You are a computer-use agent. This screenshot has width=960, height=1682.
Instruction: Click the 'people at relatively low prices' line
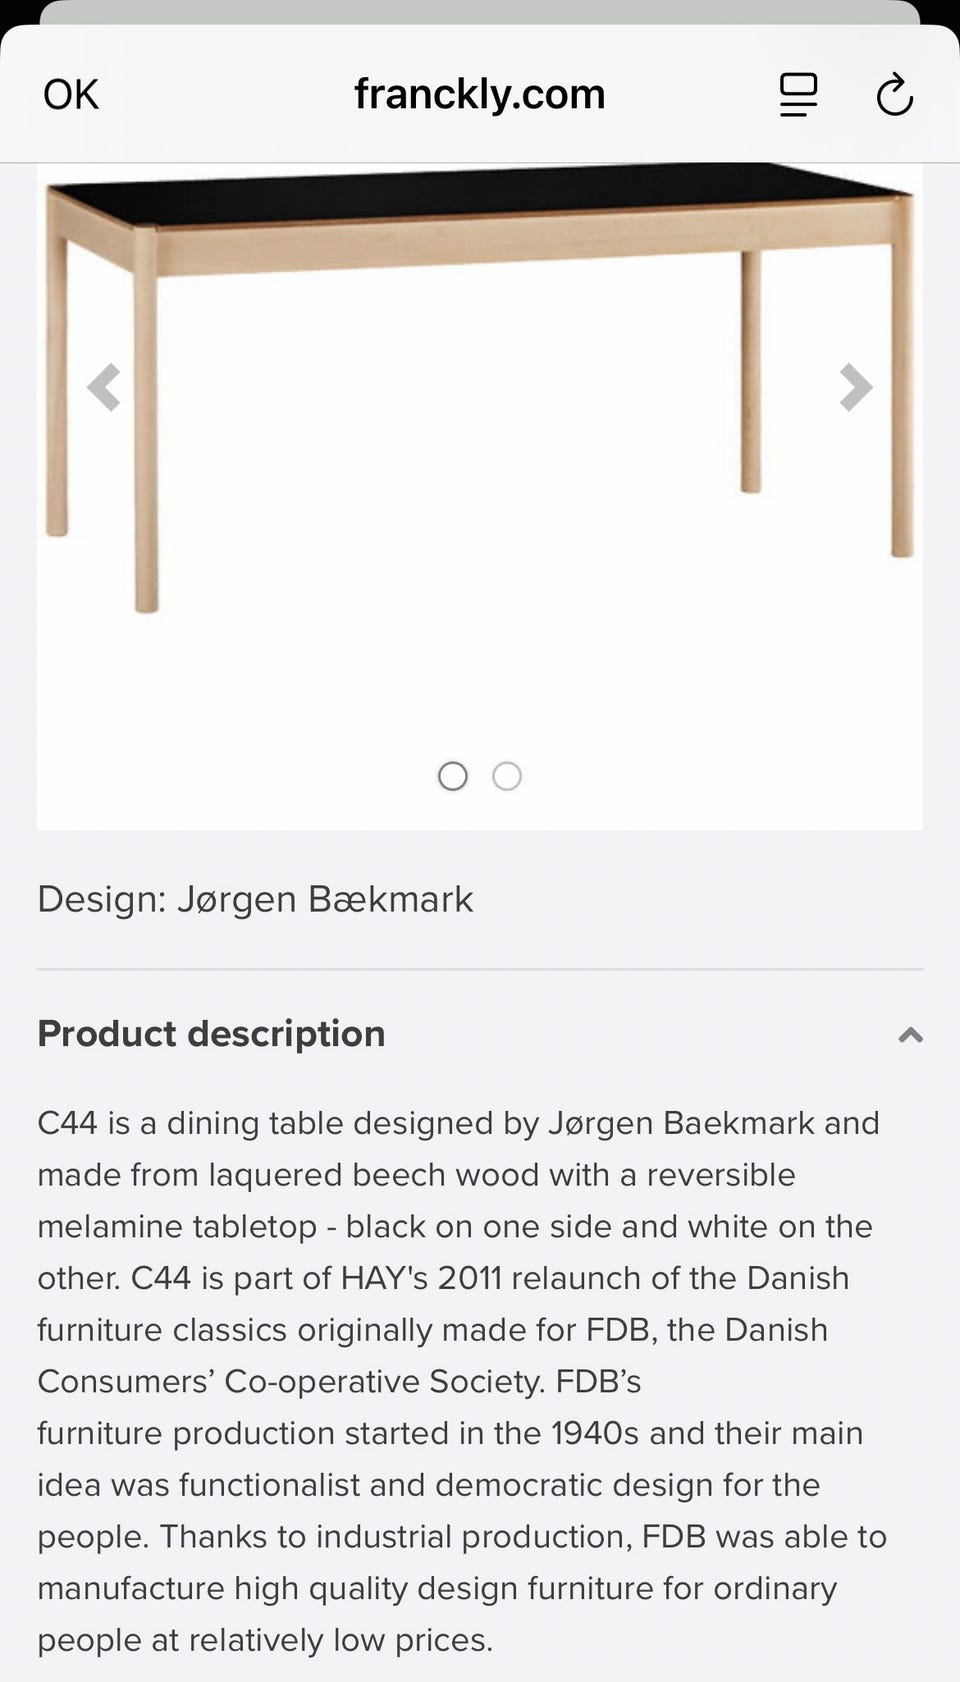pos(265,1640)
